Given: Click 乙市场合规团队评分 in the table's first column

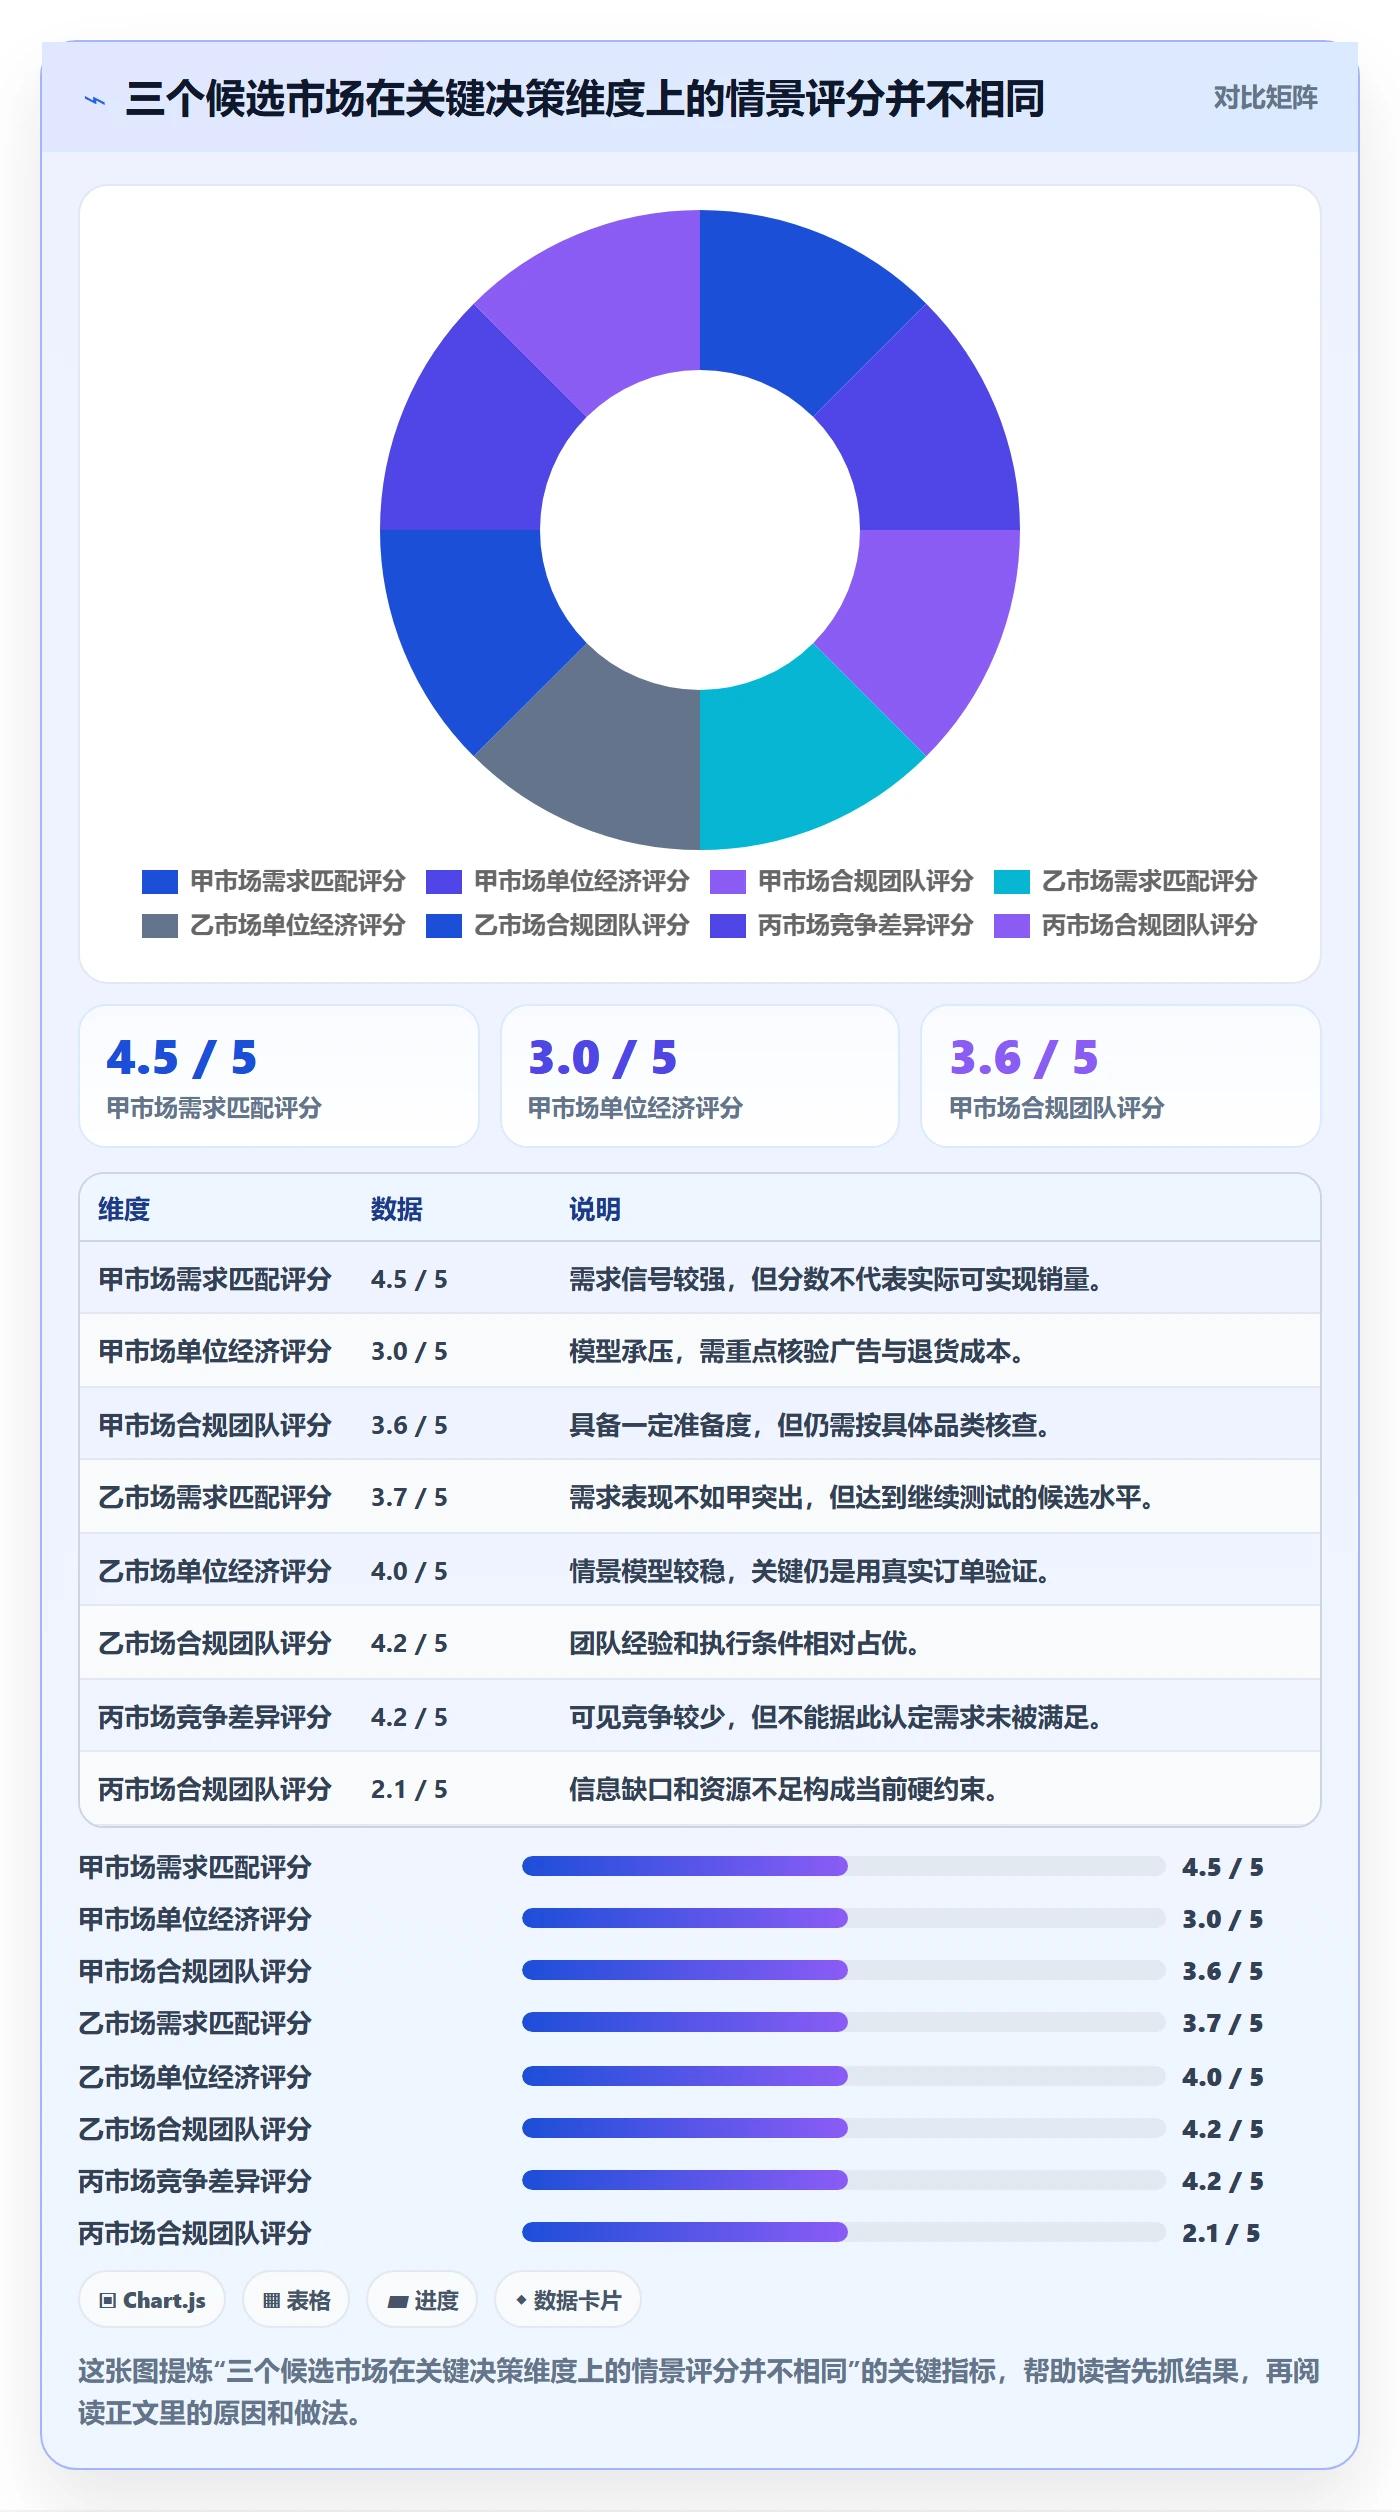Looking at the screenshot, I should (215, 1643).
